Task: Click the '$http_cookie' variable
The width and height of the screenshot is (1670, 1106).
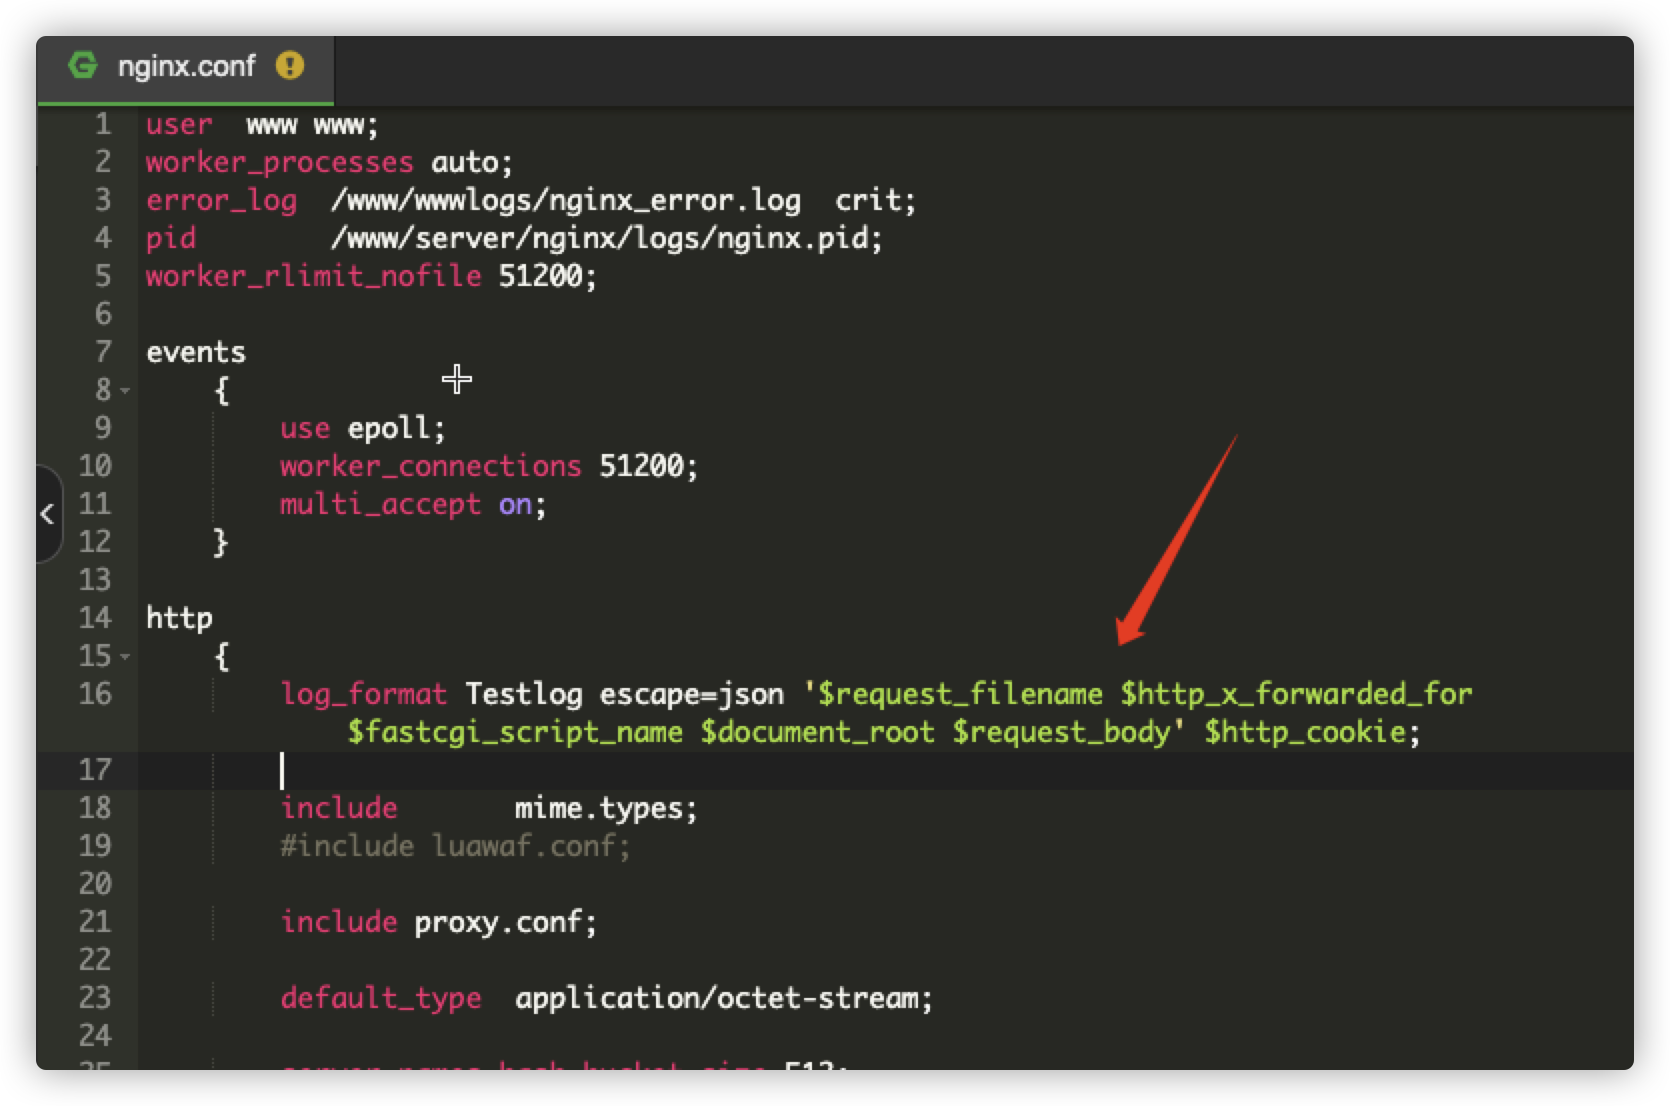Action: tap(1305, 732)
